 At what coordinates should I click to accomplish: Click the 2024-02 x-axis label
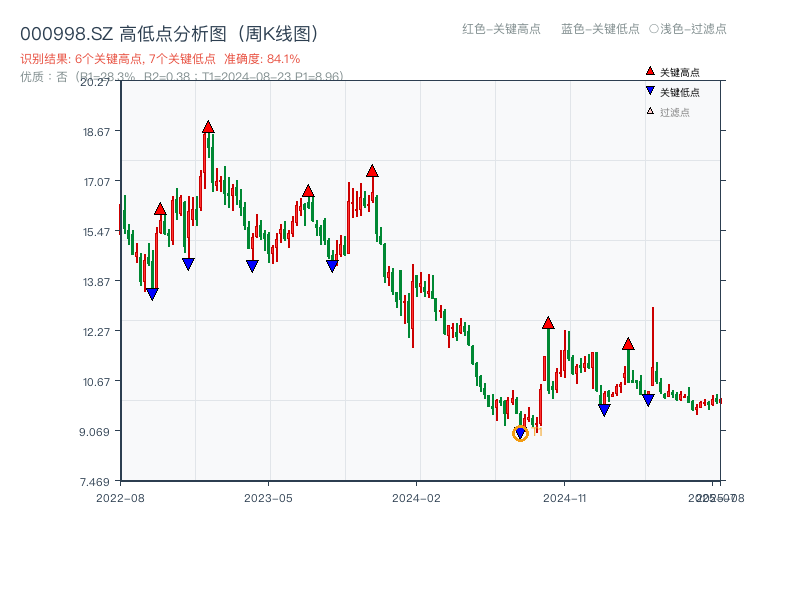click(416, 498)
